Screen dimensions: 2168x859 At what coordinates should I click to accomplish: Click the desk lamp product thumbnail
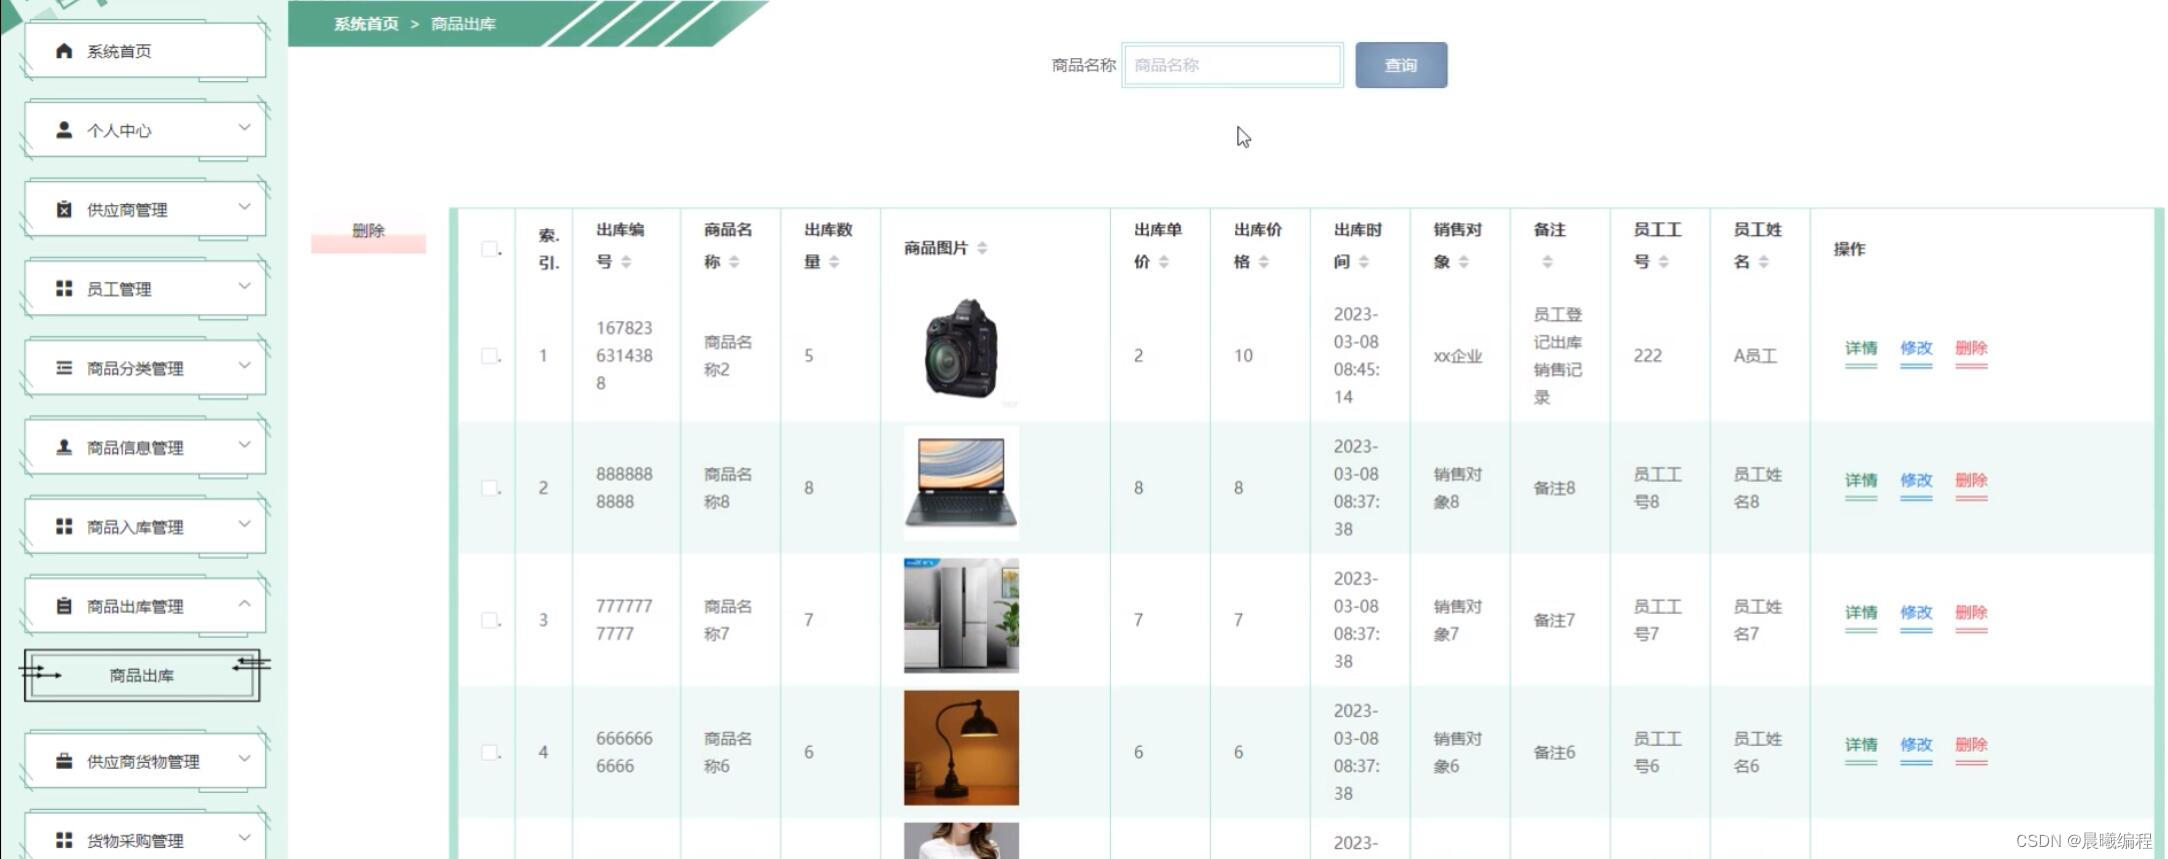[961, 747]
